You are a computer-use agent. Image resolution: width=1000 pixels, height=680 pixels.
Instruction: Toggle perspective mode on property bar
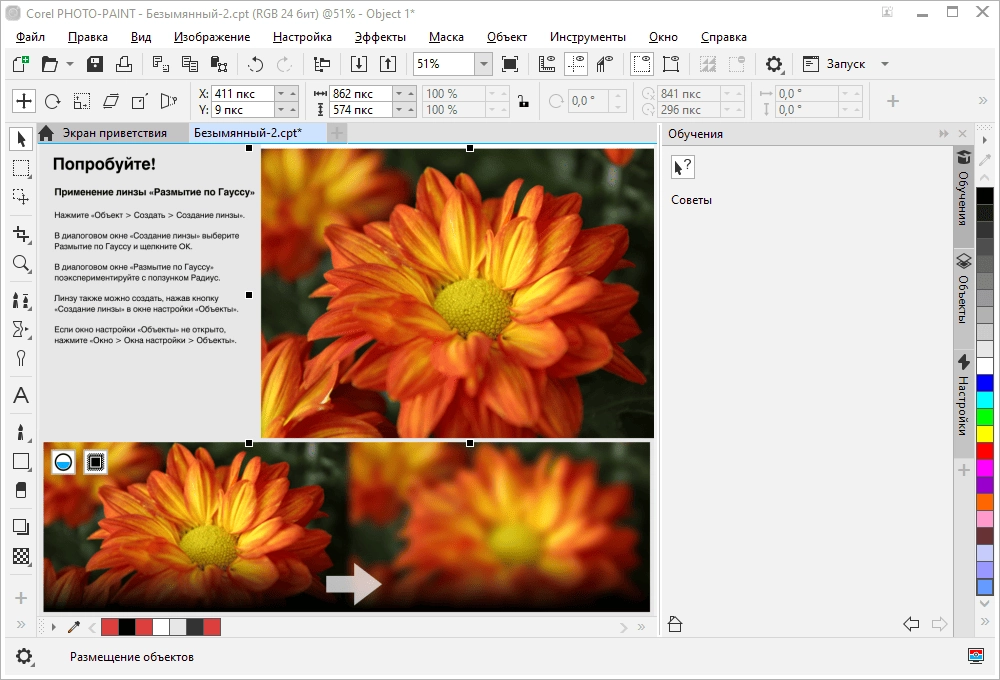tap(168, 101)
